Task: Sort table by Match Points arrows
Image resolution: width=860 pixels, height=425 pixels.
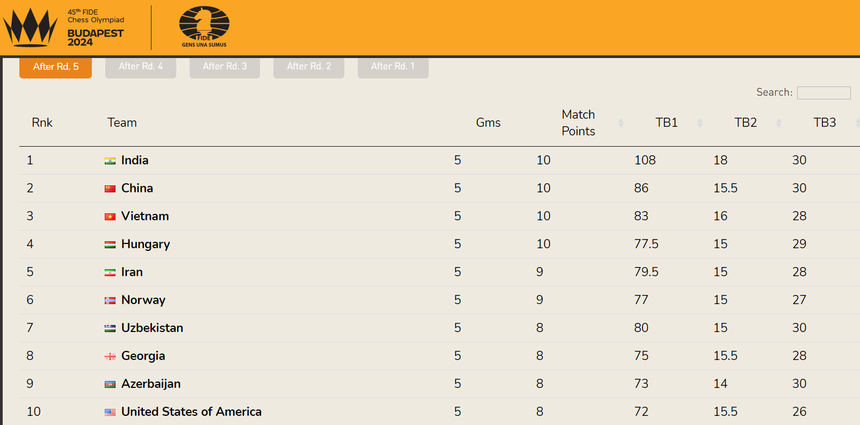Action: (x=620, y=123)
